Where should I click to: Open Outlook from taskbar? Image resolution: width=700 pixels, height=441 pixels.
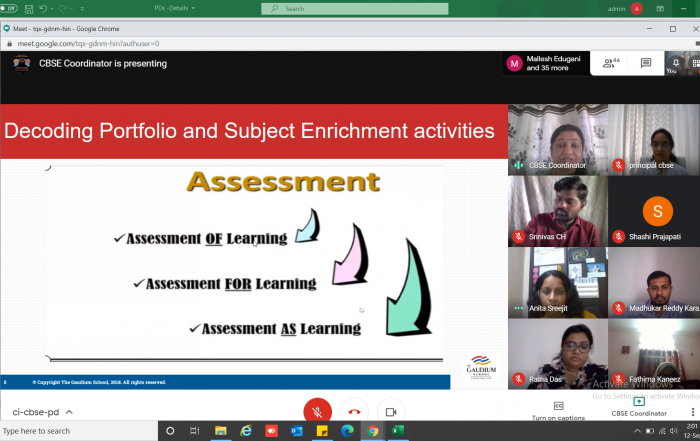click(x=296, y=431)
